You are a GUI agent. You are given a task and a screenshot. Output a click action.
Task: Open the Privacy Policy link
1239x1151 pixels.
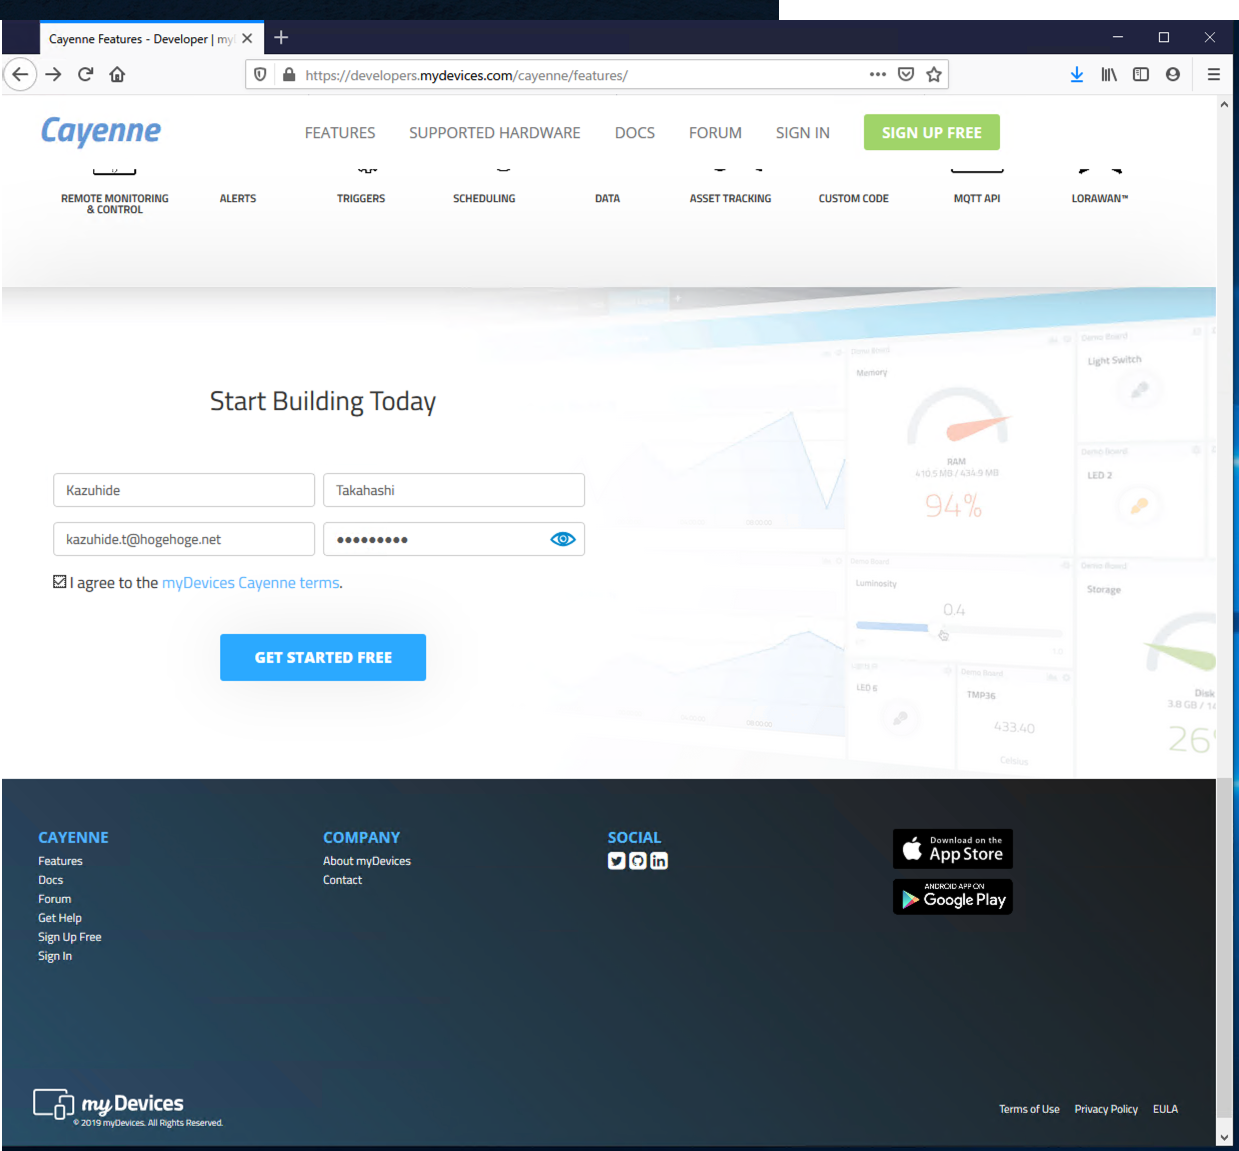click(x=1106, y=1109)
